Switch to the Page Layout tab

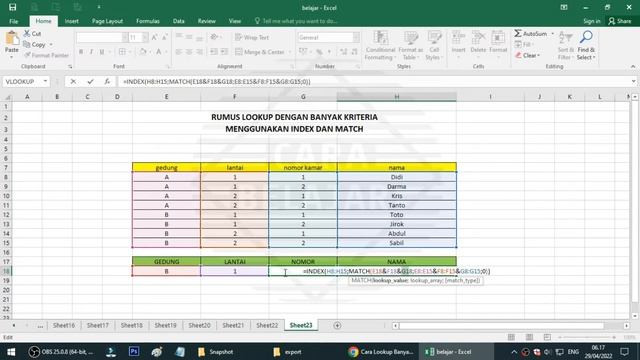coord(107,21)
